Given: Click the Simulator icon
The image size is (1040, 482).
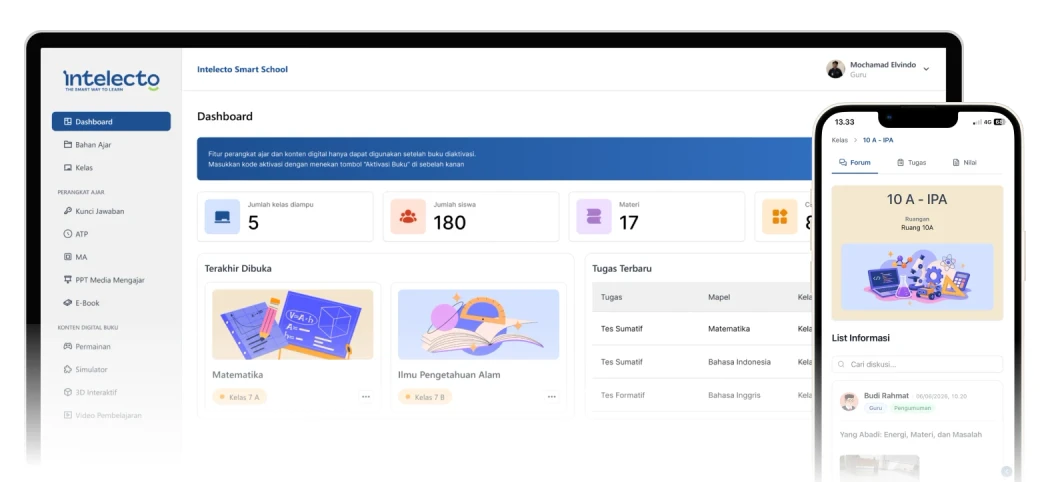Looking at the screenshot, I should (68, 369).
